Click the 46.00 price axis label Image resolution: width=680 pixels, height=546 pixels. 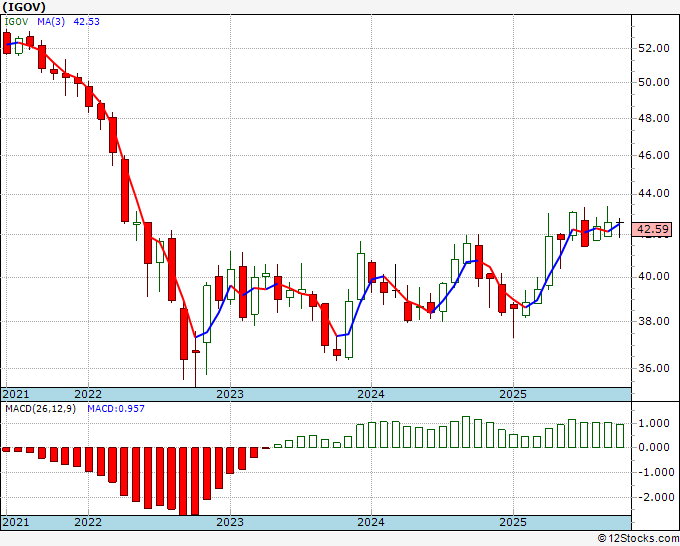coord(654,155)
